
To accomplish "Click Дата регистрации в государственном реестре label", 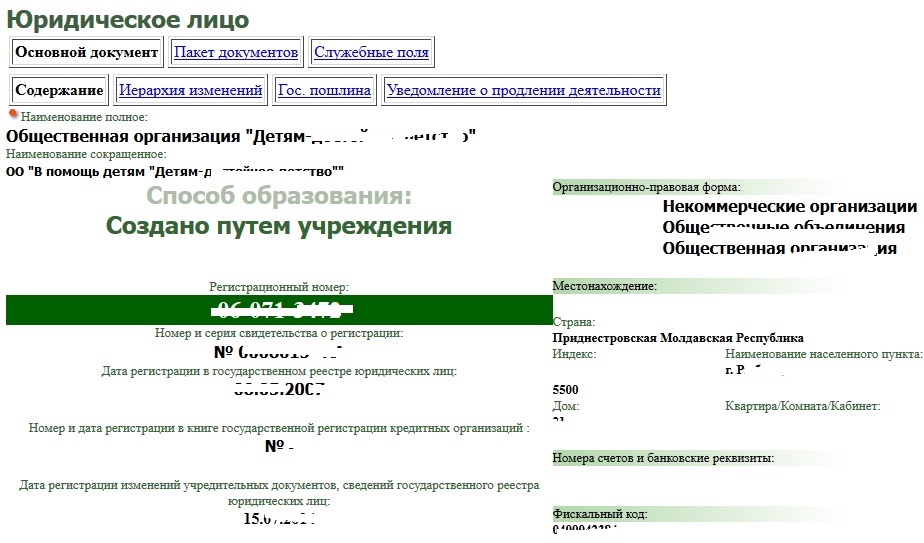I will pos(279,371).
